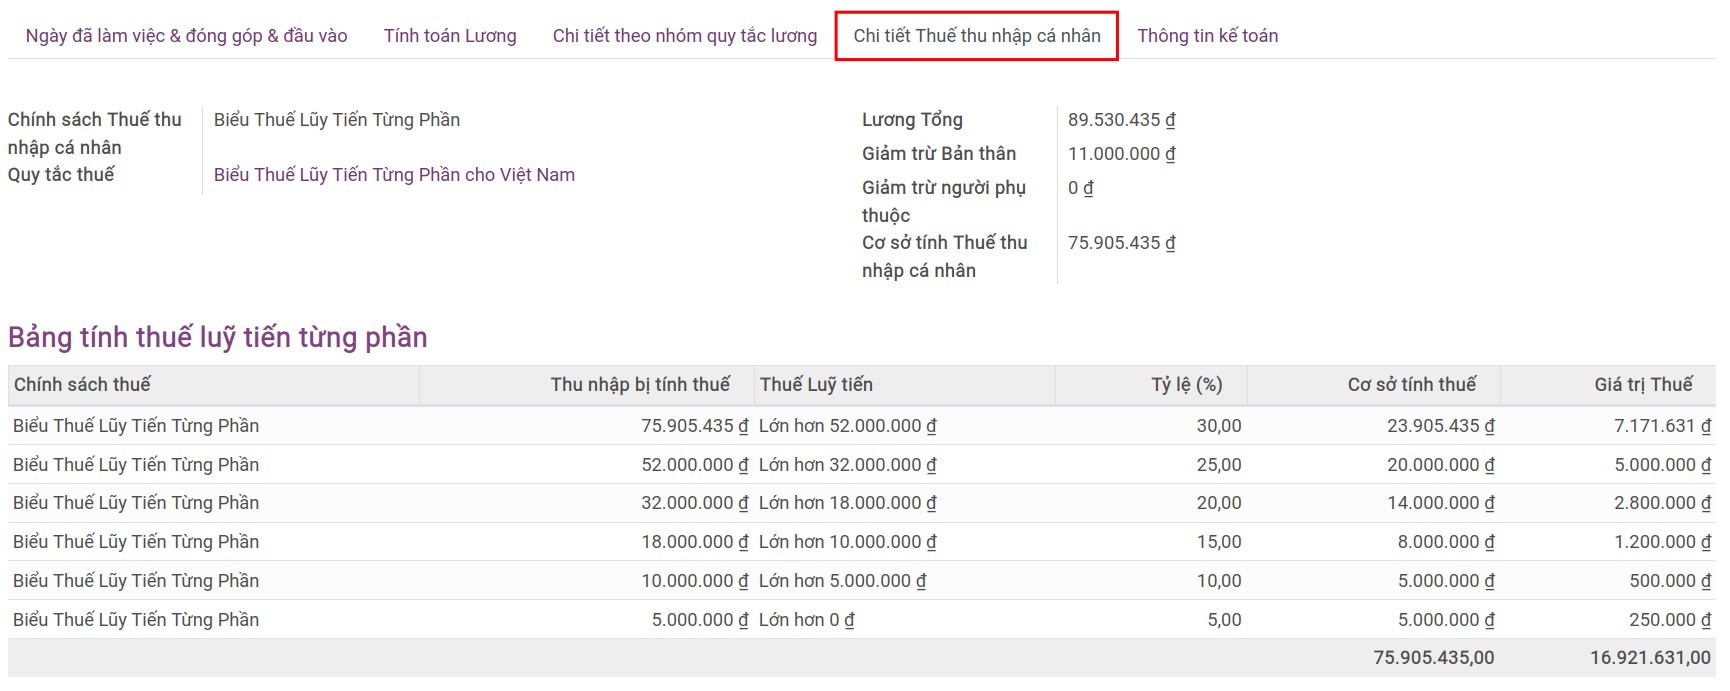Click the tax base cell 20.000.000 ₫
Screen dimensions: 1730x691
(x=1441, y=465)
